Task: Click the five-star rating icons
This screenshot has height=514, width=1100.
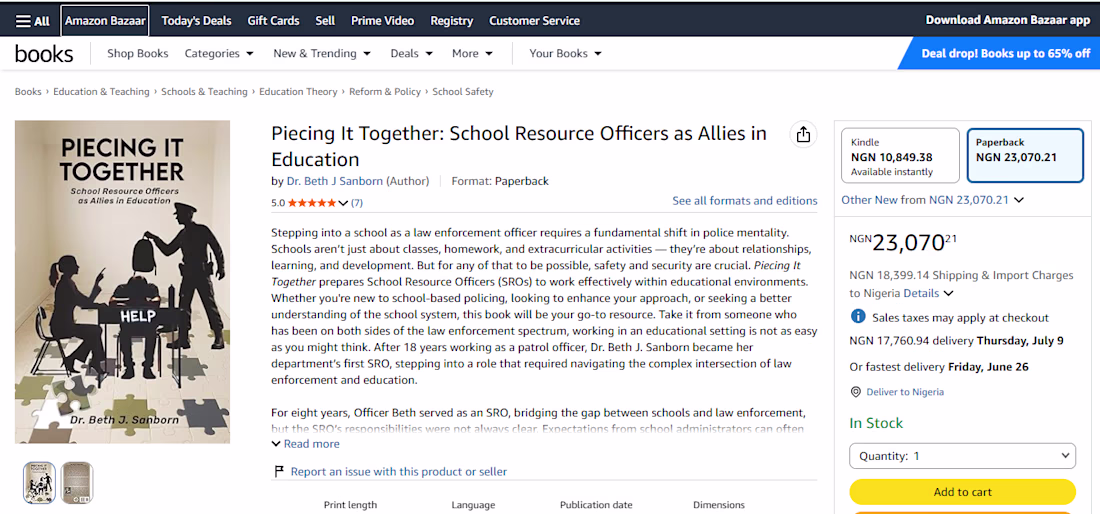Action: click(311, 203)
